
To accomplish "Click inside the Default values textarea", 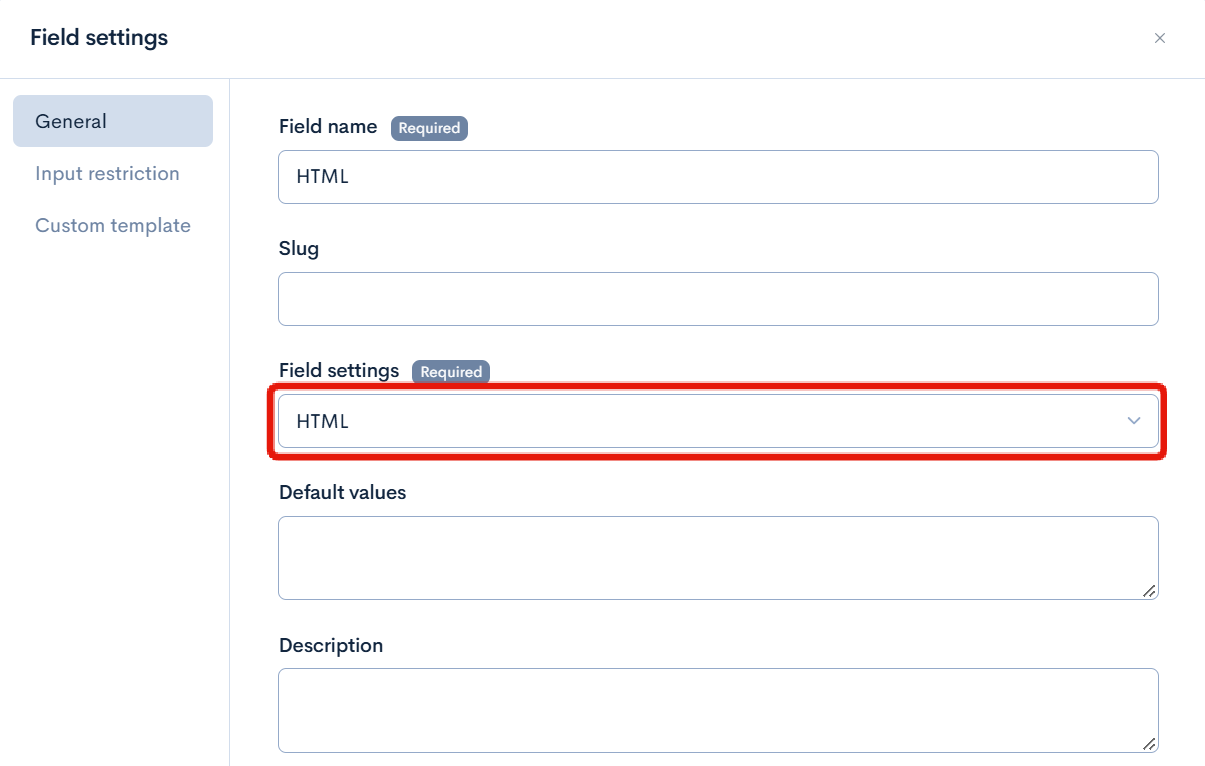I will [718, 558].
